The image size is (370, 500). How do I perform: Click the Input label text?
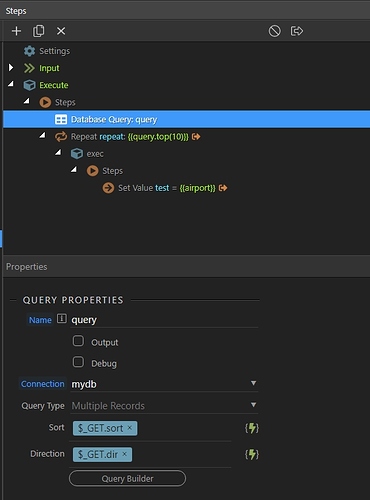[49, 68]
